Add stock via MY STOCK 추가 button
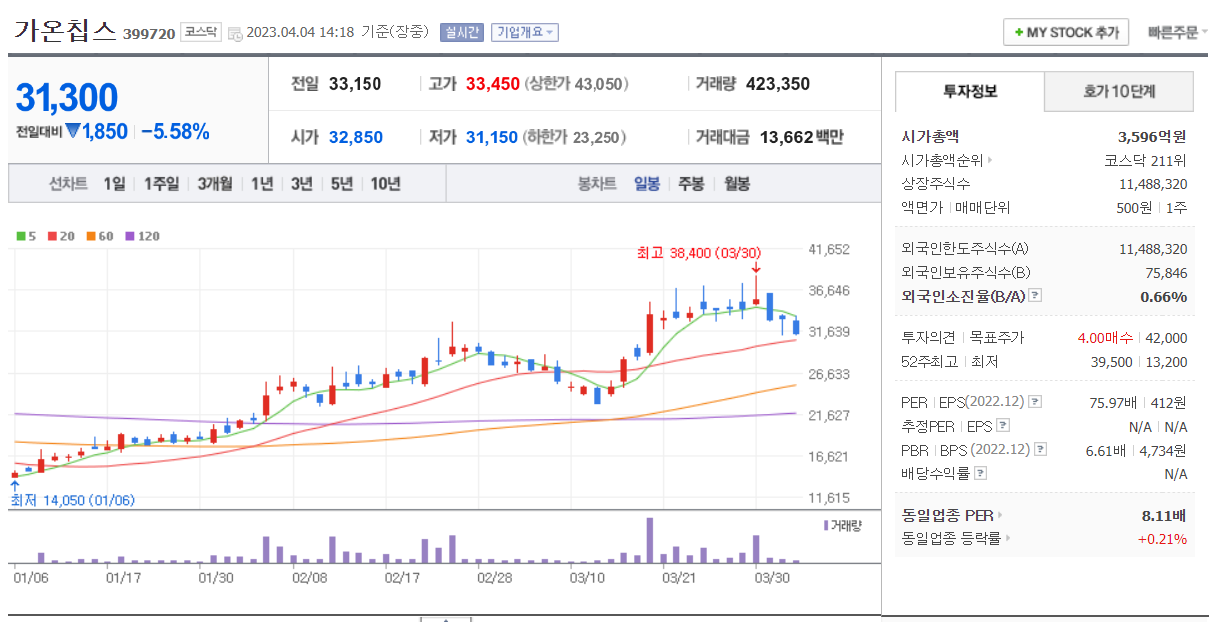This screenshot has height=622, width=1212. click(x=1066, y=32)
